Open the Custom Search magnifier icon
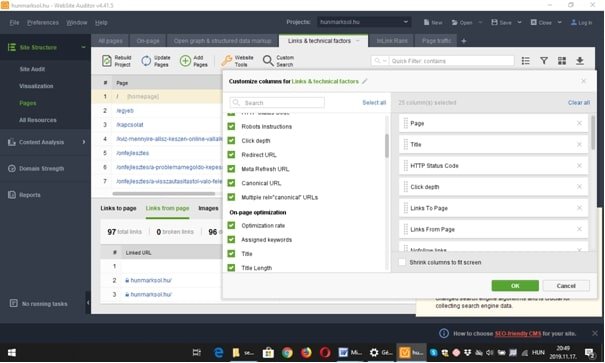Image resolution: width=605 pixels, height=363 pixels. coord(268,61)
